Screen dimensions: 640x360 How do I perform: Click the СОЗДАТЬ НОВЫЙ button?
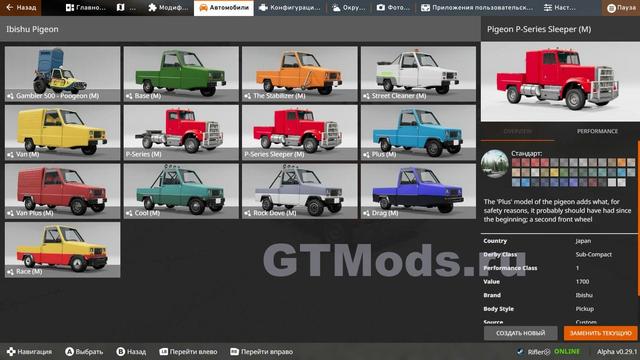(520, 333)
